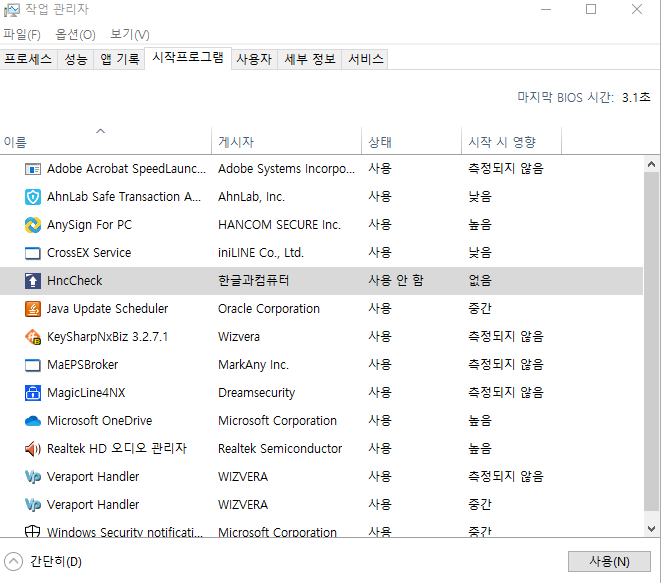
Task: Select the HncCheck entry name
Action: (x=75, y=281)
